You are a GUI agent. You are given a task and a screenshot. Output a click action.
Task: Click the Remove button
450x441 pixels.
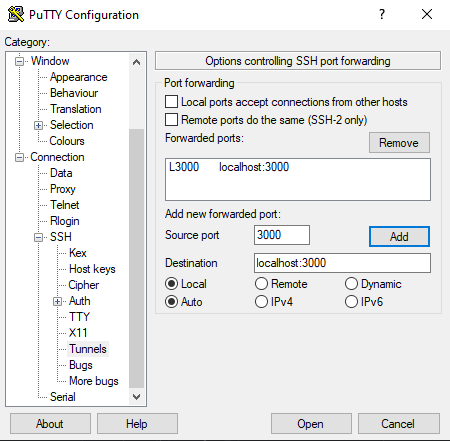[x=399, y=143]
